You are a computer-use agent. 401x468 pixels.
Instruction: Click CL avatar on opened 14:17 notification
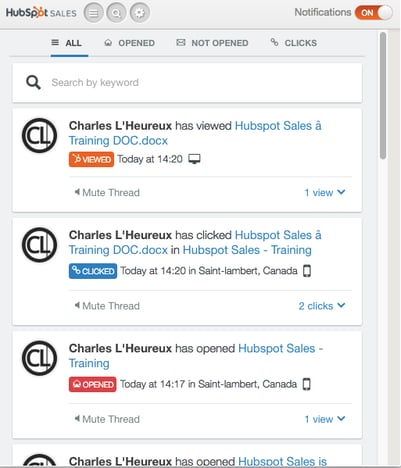(x=40, y=358)
